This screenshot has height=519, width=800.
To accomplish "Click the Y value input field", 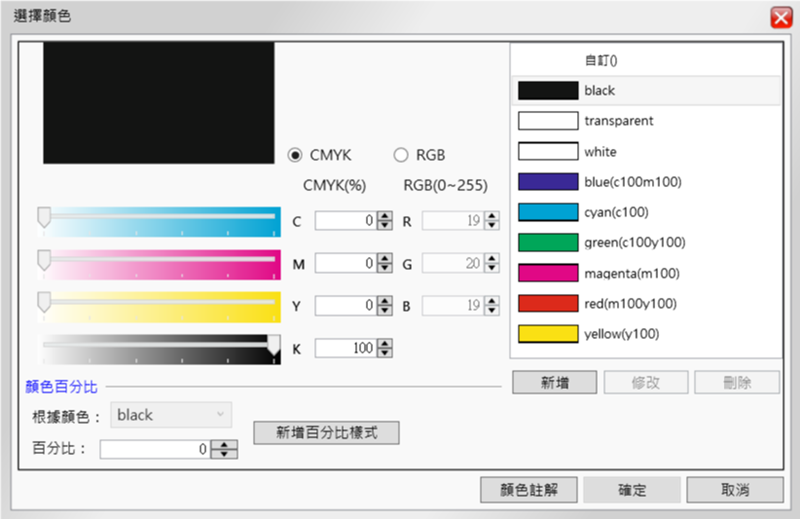I will (x=346, y=306).
